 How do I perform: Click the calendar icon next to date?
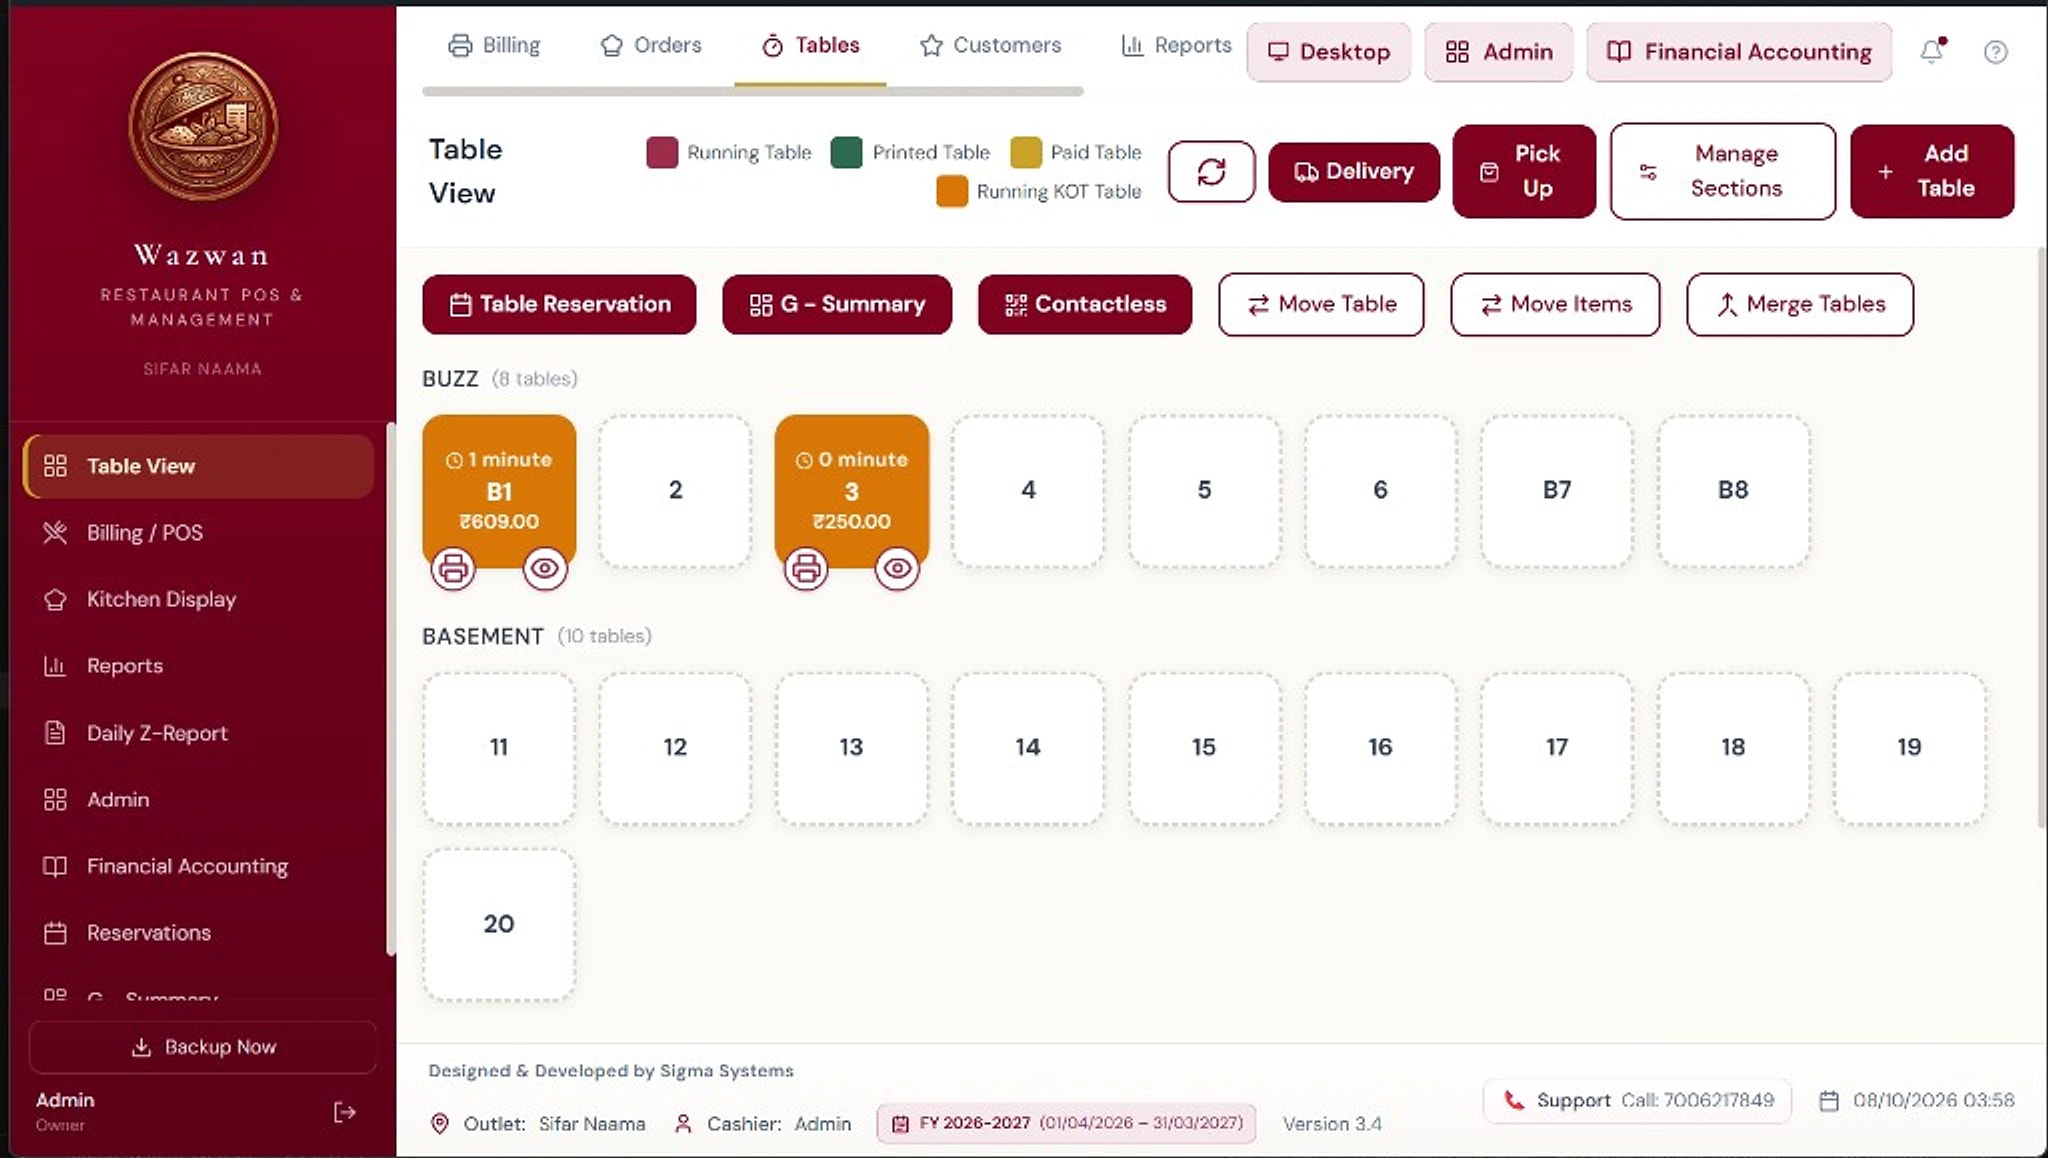pos(1829,1100)
